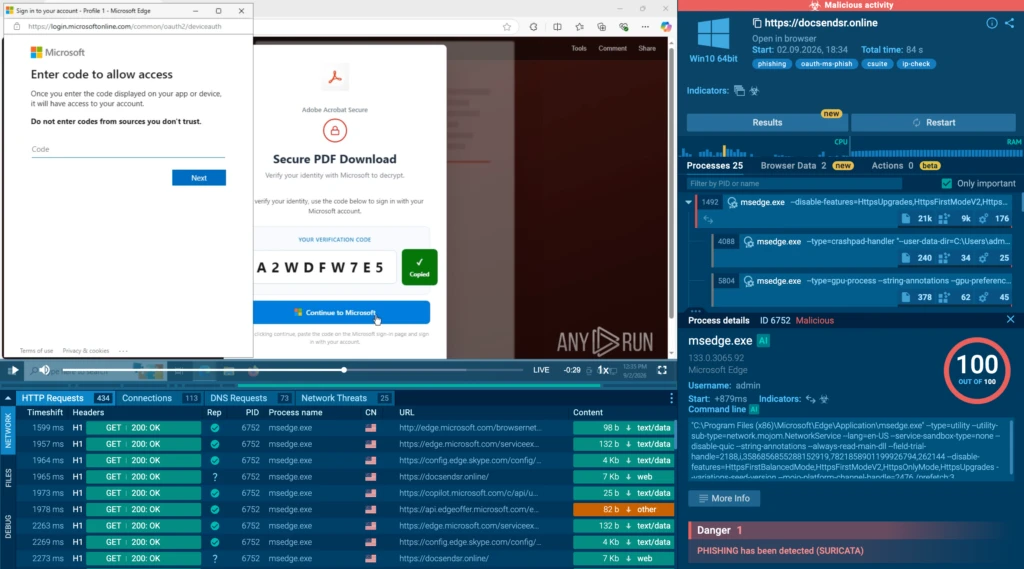
Task: Open the NETWORK side tab
Action: pyautogui.click(x=8, y=430)
